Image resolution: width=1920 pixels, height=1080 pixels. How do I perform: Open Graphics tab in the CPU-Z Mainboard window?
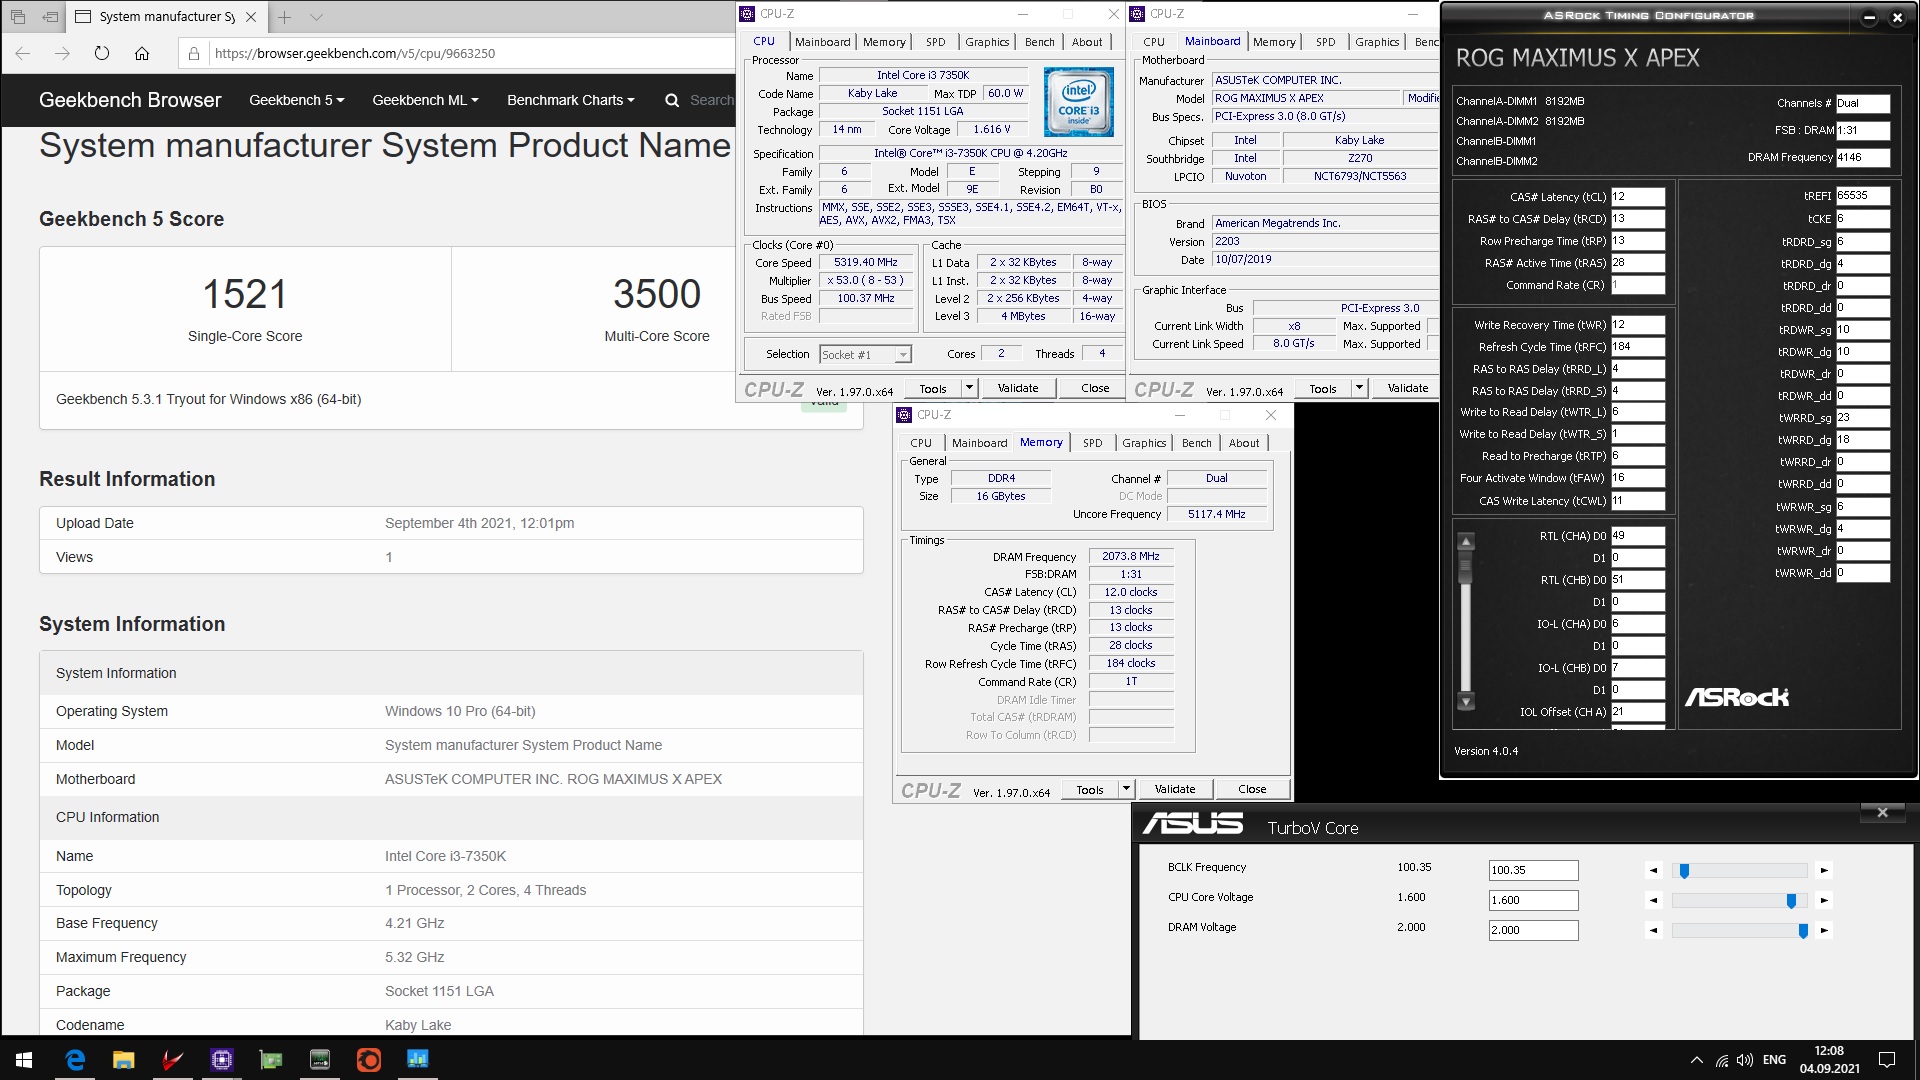pyautogui.click(x=1377, y=42)
